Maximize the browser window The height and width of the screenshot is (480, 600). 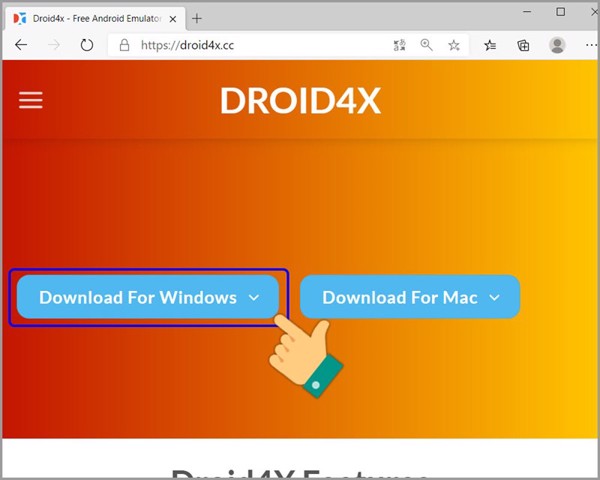coord(561,12)
